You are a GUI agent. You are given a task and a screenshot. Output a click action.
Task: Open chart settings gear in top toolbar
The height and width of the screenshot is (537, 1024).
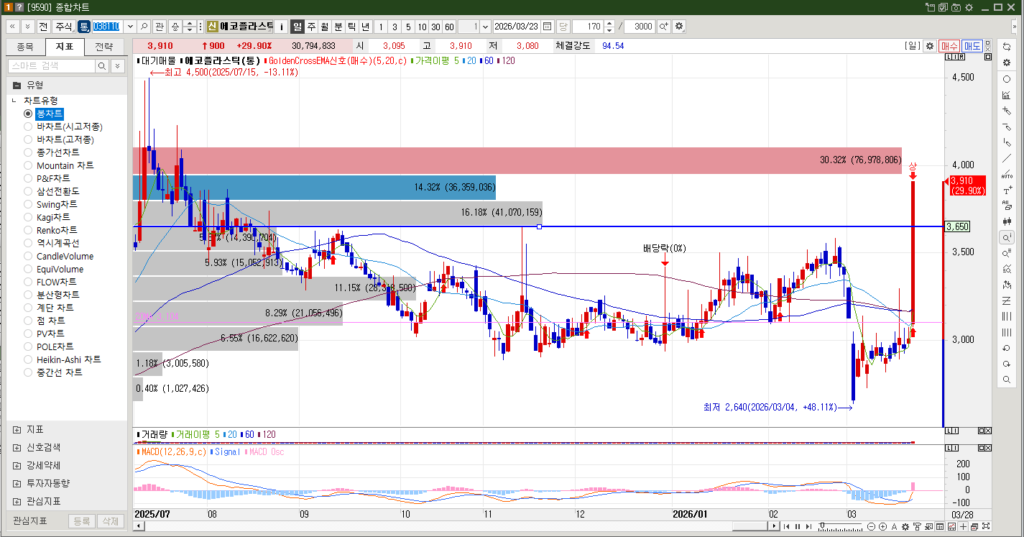pos(680,25)
